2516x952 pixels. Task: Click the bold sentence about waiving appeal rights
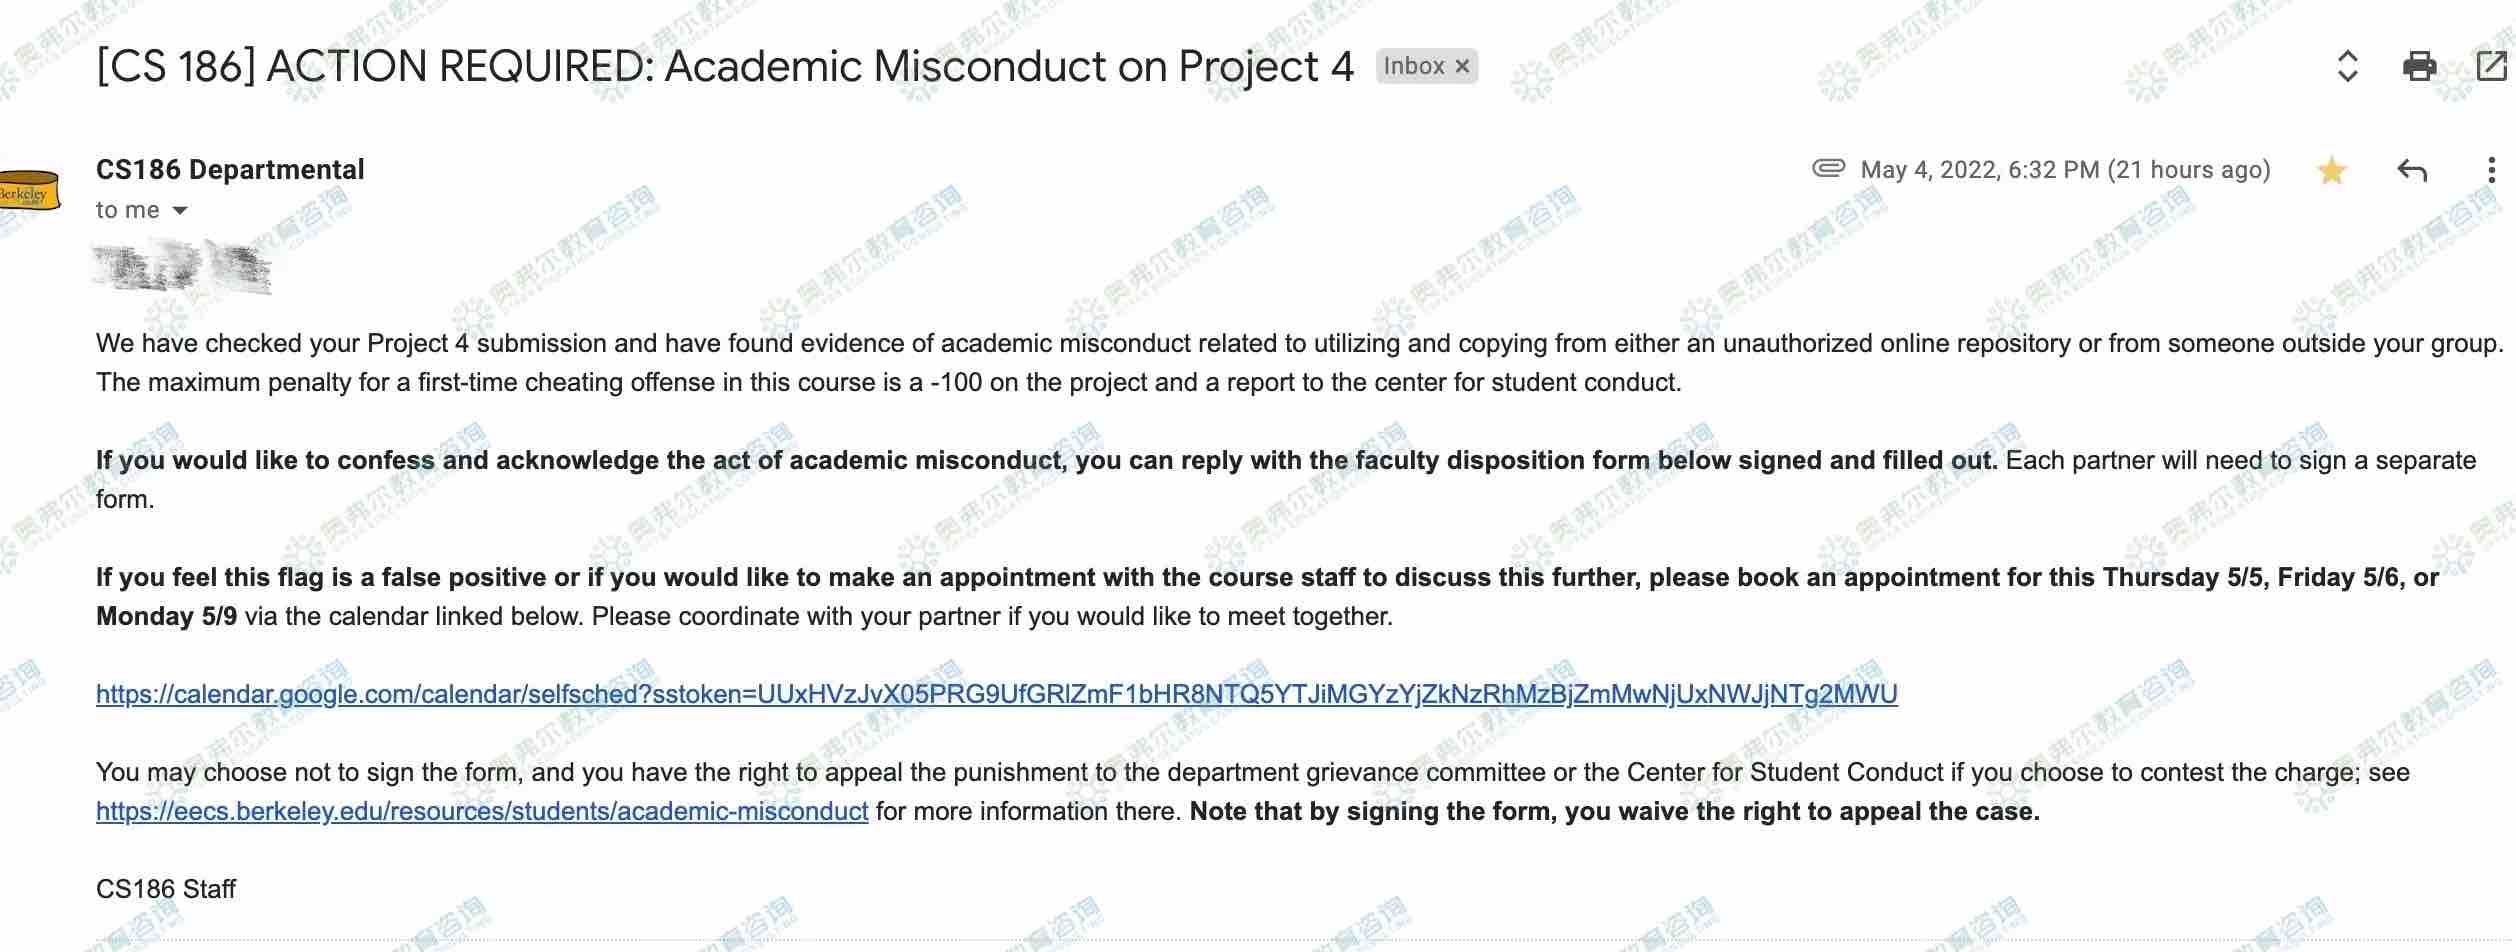click(x=1614, y=811)
